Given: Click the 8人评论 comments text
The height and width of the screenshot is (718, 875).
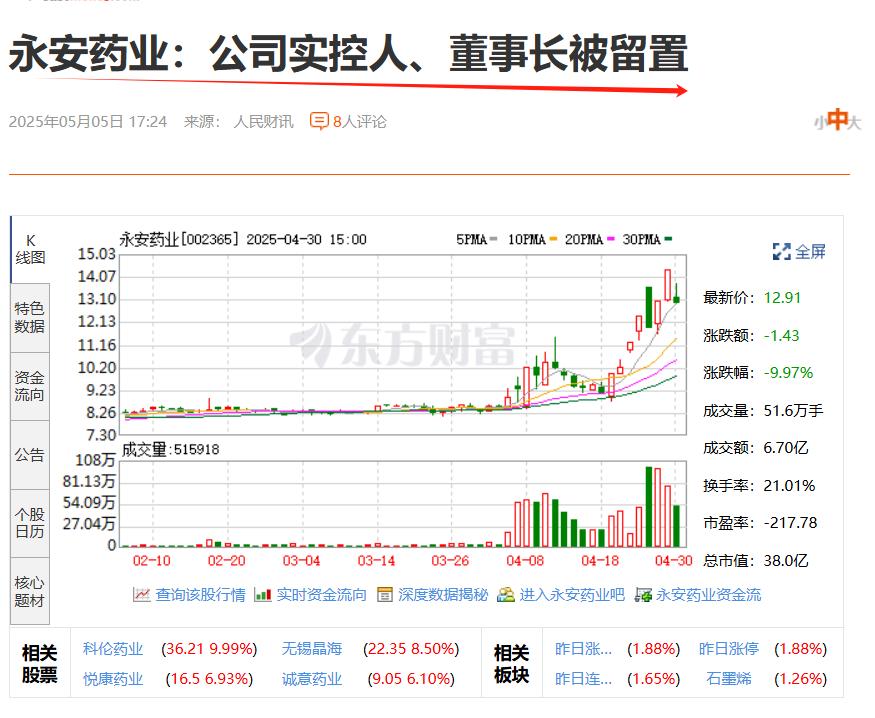Looking at the screenshot, I should 359,122.
